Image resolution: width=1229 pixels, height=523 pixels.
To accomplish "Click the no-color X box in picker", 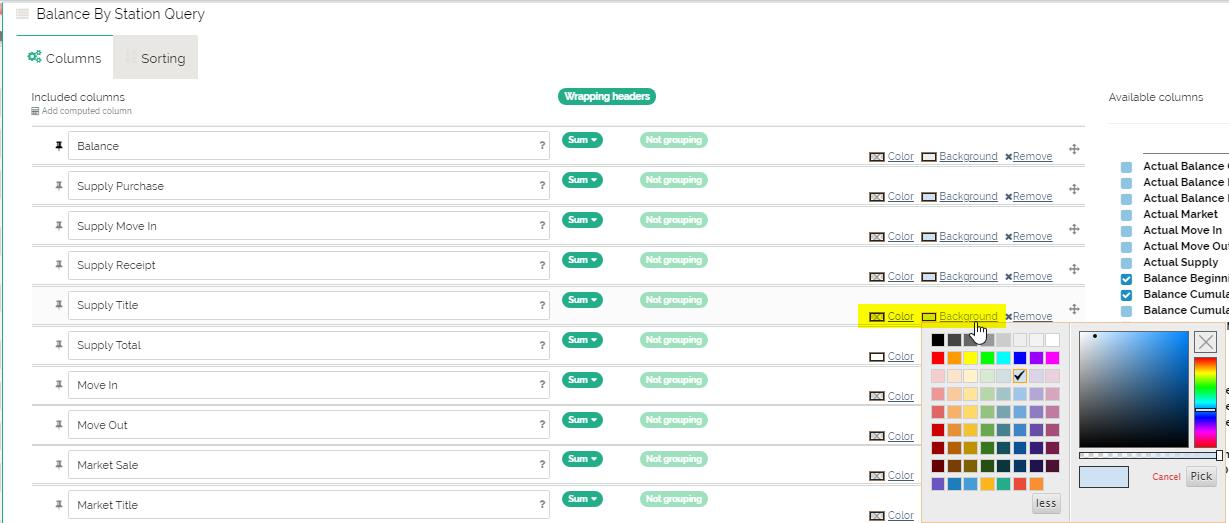I will (x=1206, y=343).
